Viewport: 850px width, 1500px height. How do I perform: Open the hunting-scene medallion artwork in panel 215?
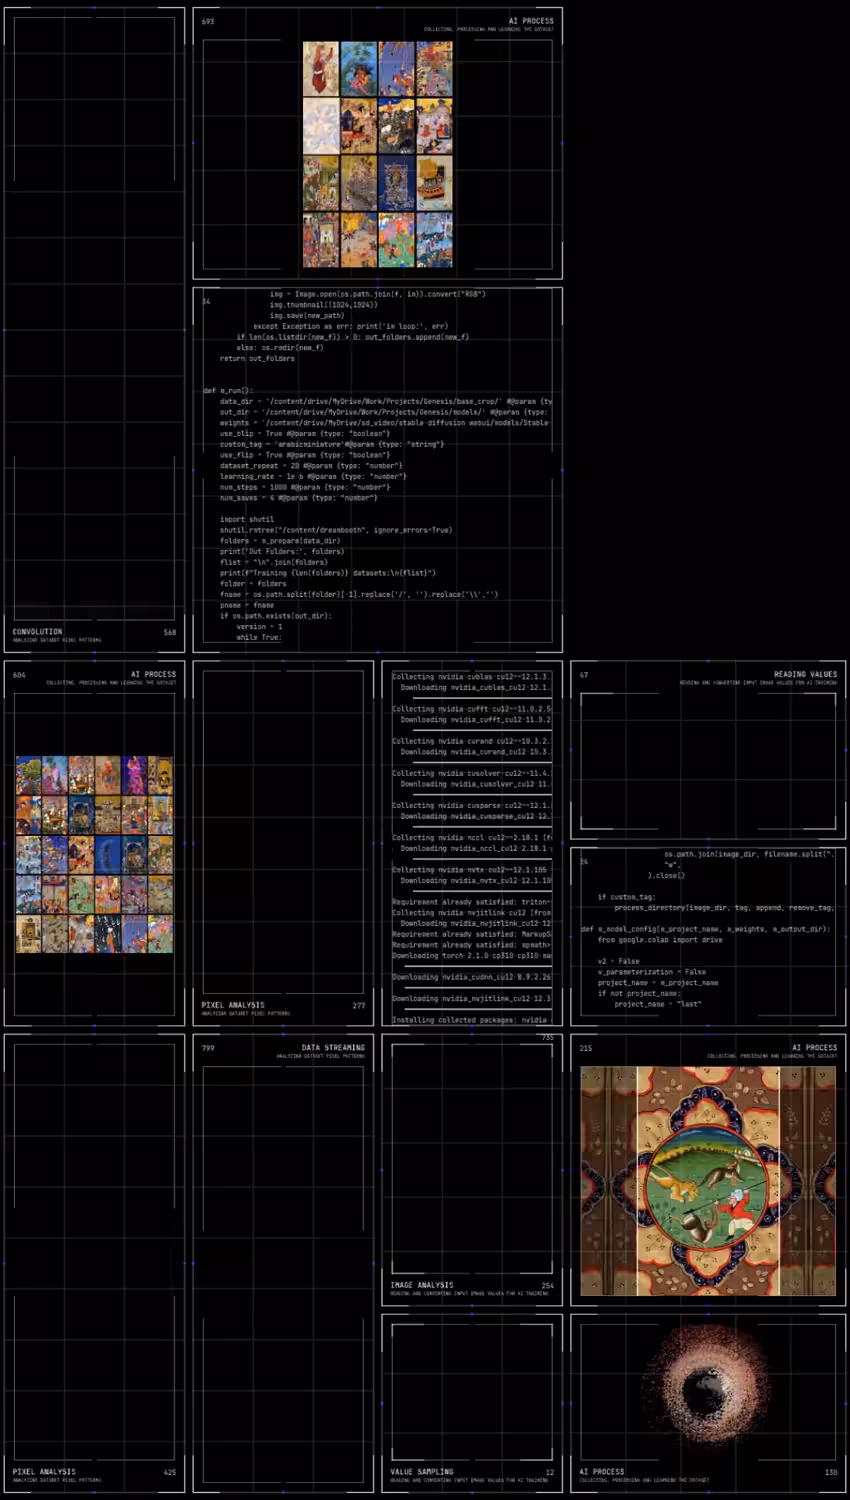pyautogui.click(x=708, y=1181)
